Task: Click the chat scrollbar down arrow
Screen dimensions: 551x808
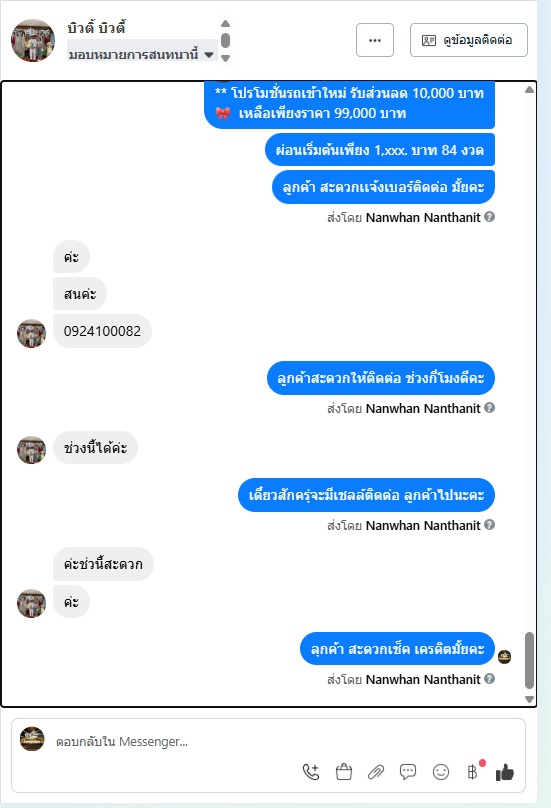Action: [x=529, y=699]
